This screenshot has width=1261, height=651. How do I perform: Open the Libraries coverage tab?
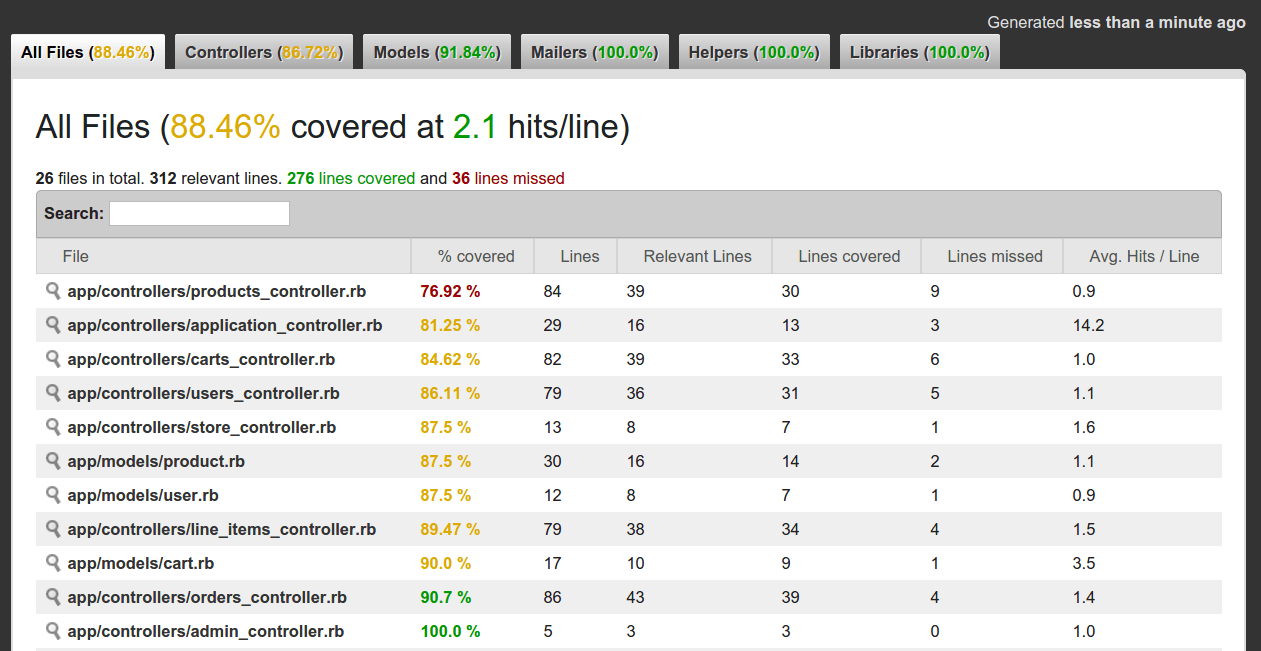[920, 52]
